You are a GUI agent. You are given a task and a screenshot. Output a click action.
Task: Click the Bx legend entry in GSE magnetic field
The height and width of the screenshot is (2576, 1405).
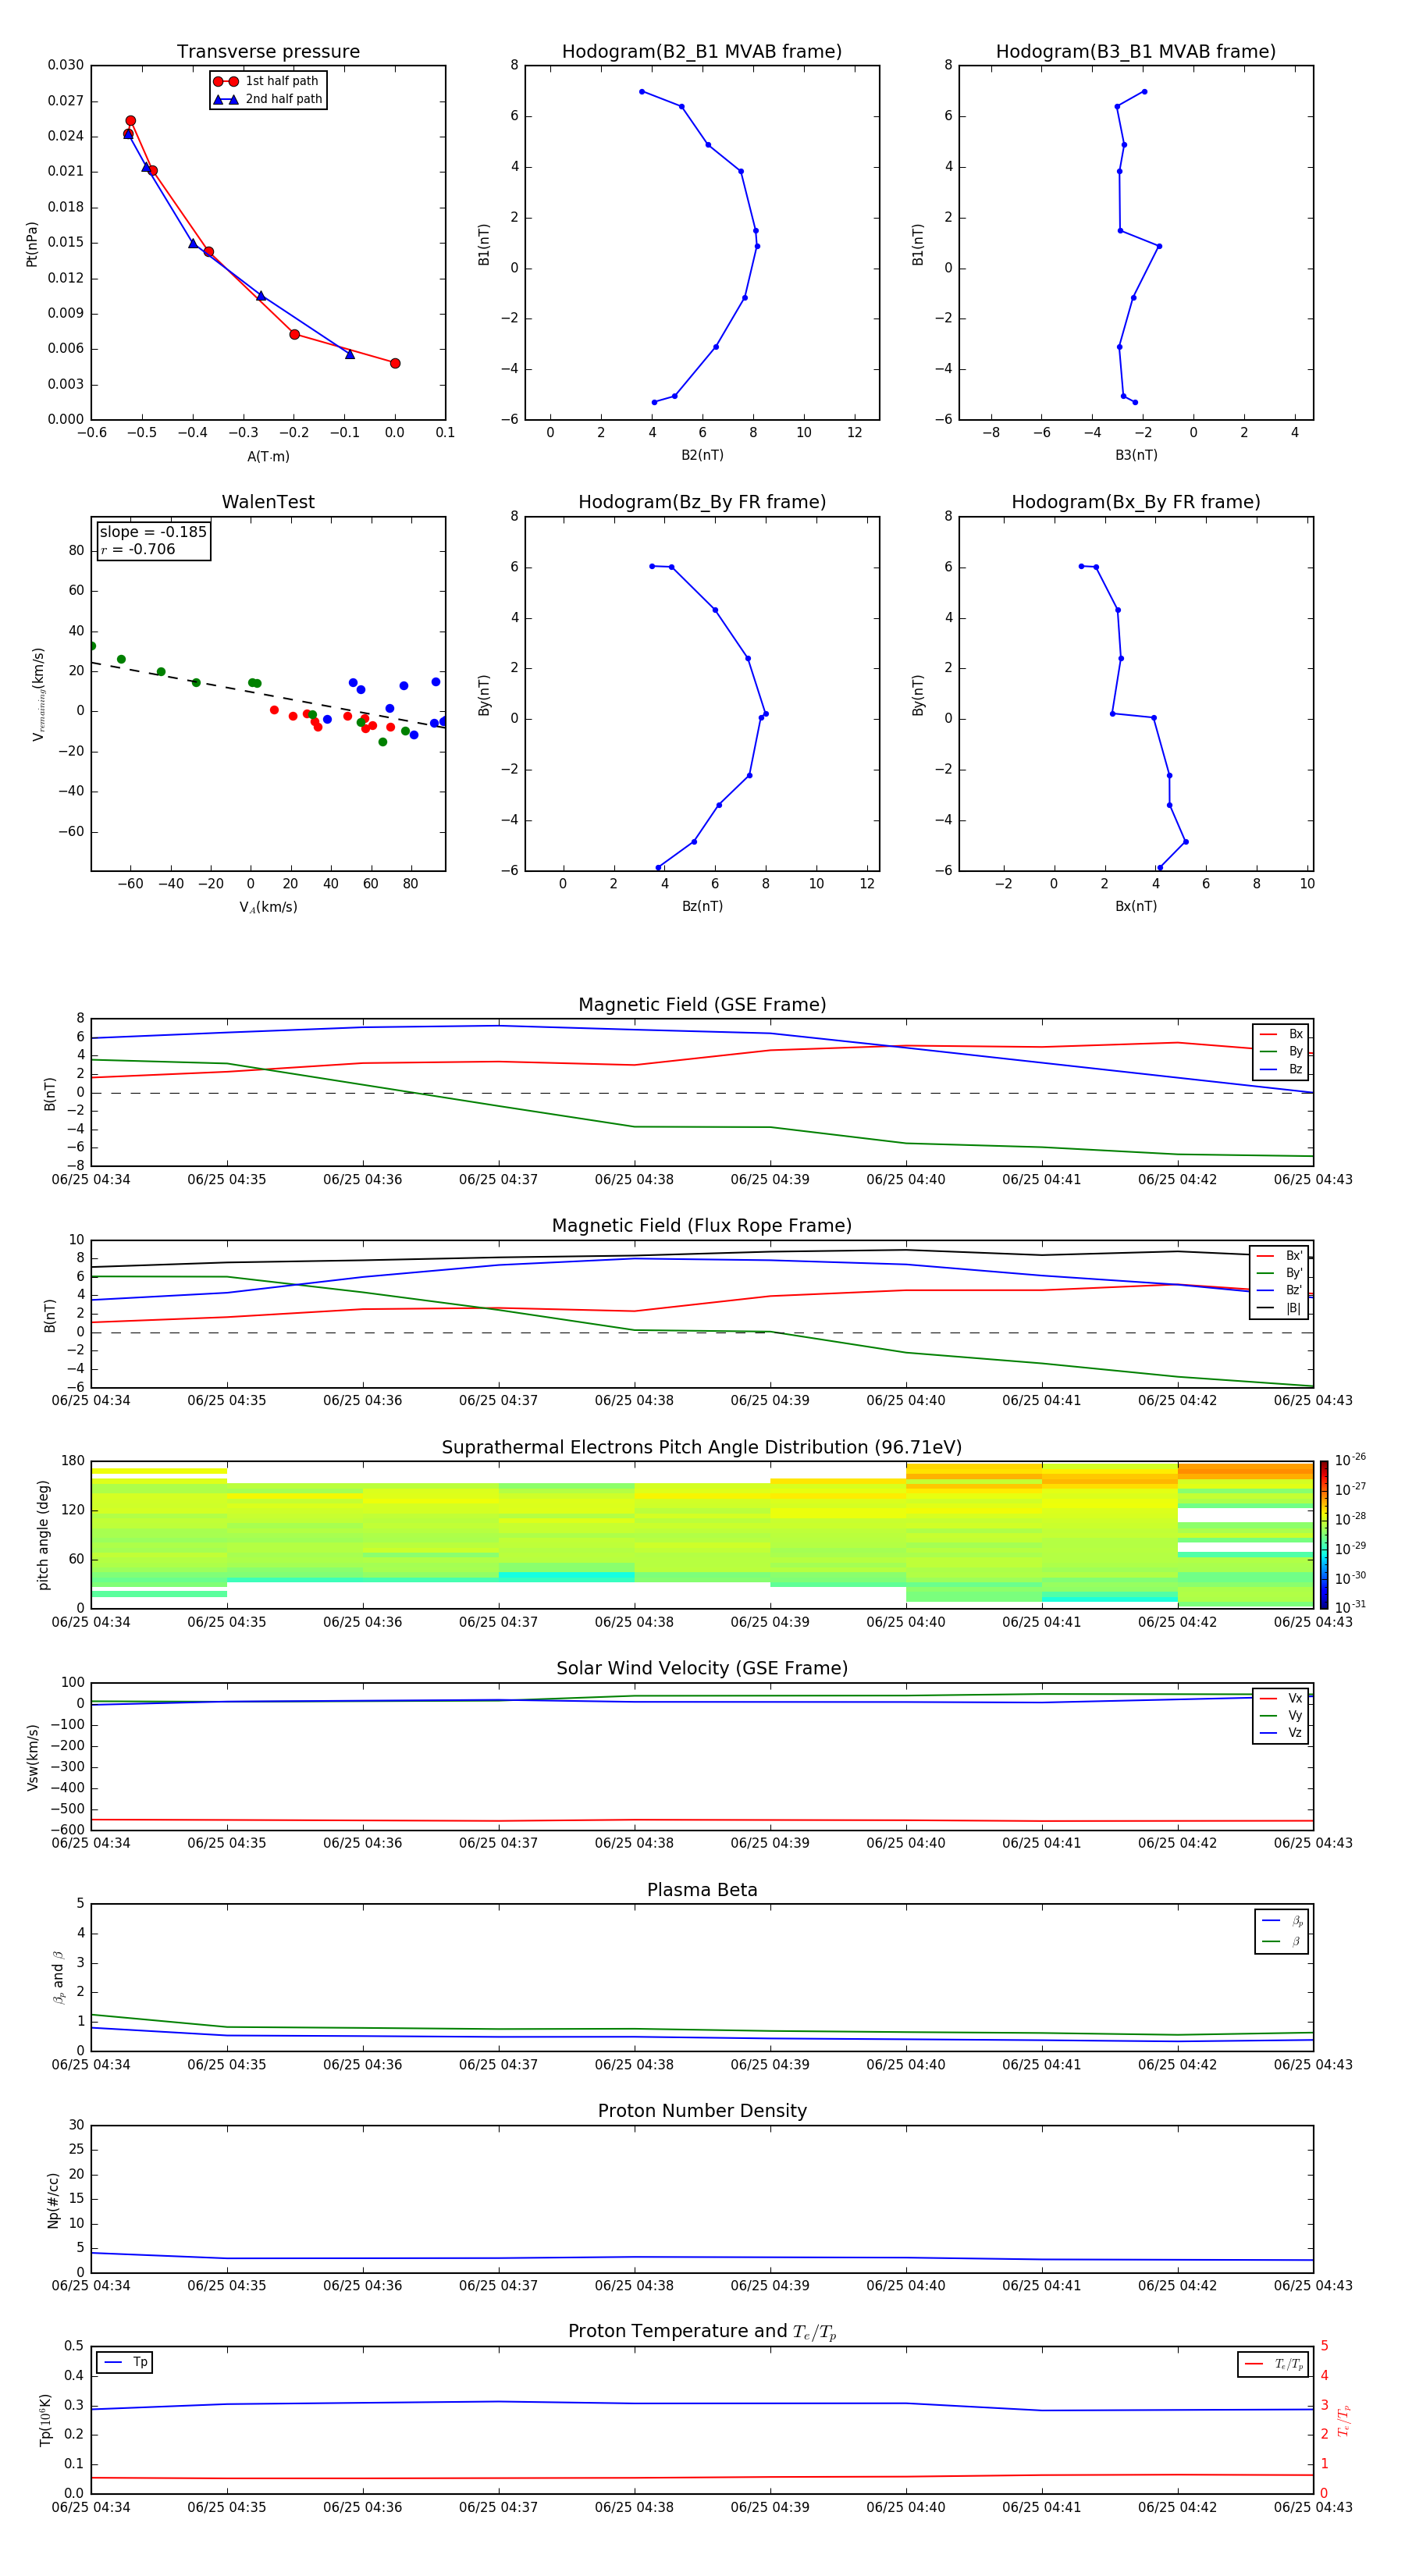click(1281, 1034)
